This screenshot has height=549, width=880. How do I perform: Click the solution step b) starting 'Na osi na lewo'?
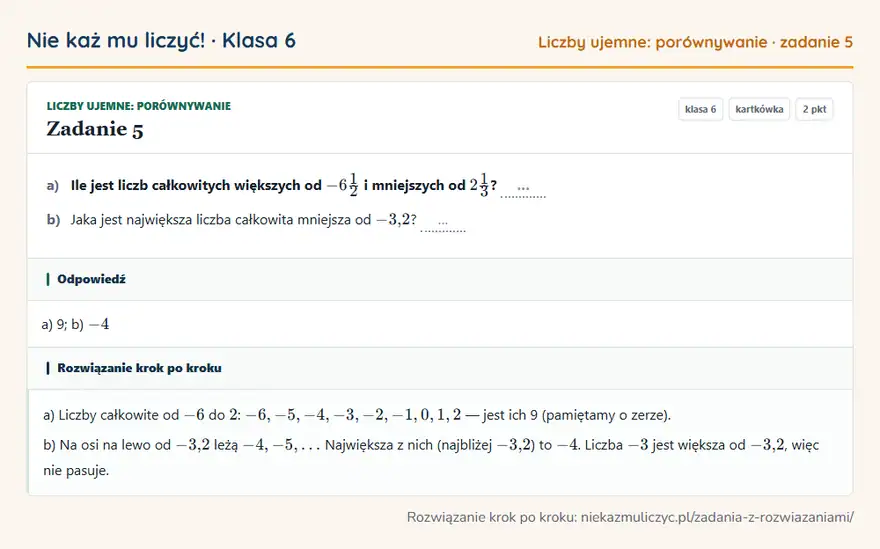431,458
